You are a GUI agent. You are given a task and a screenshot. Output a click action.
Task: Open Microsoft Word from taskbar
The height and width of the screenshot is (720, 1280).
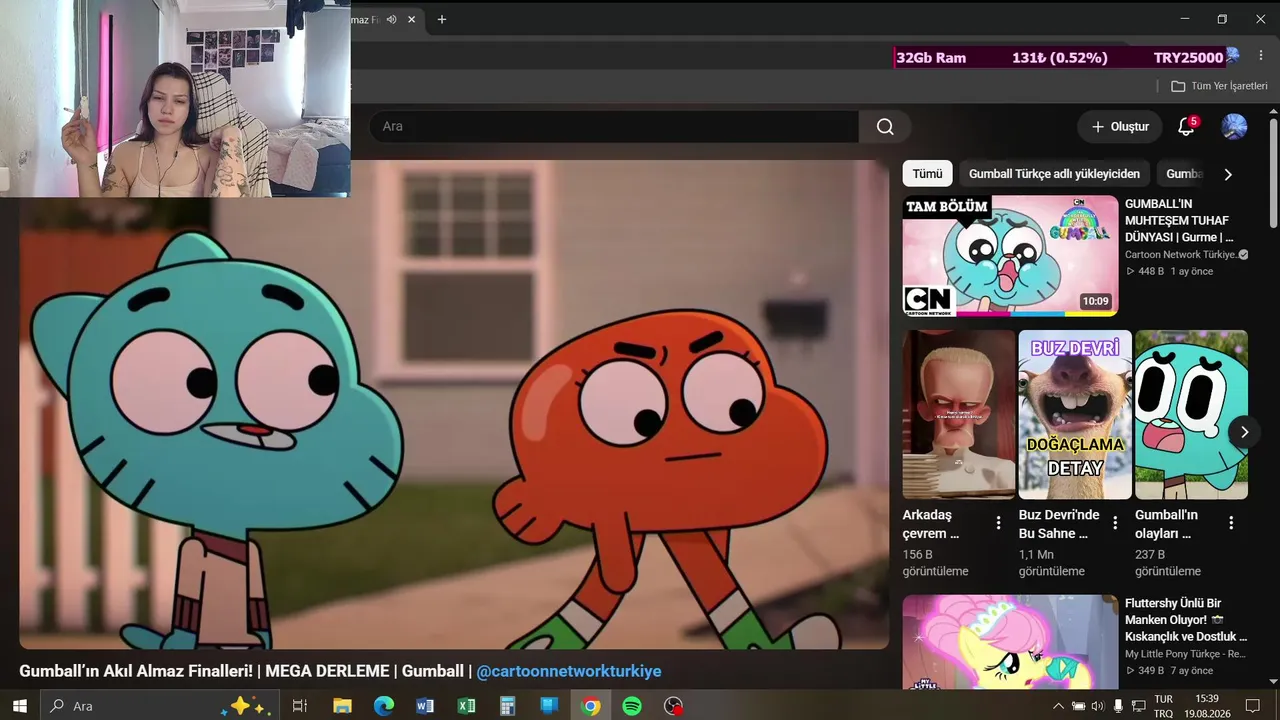pyautogui.click(x=425, y=706)
